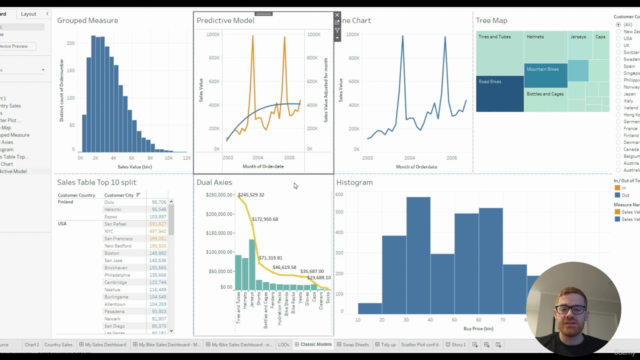The width and height of the screenshot is (640, 360).
Task: Select Grouped Measure in the sheets list
Action: [15, 135]
